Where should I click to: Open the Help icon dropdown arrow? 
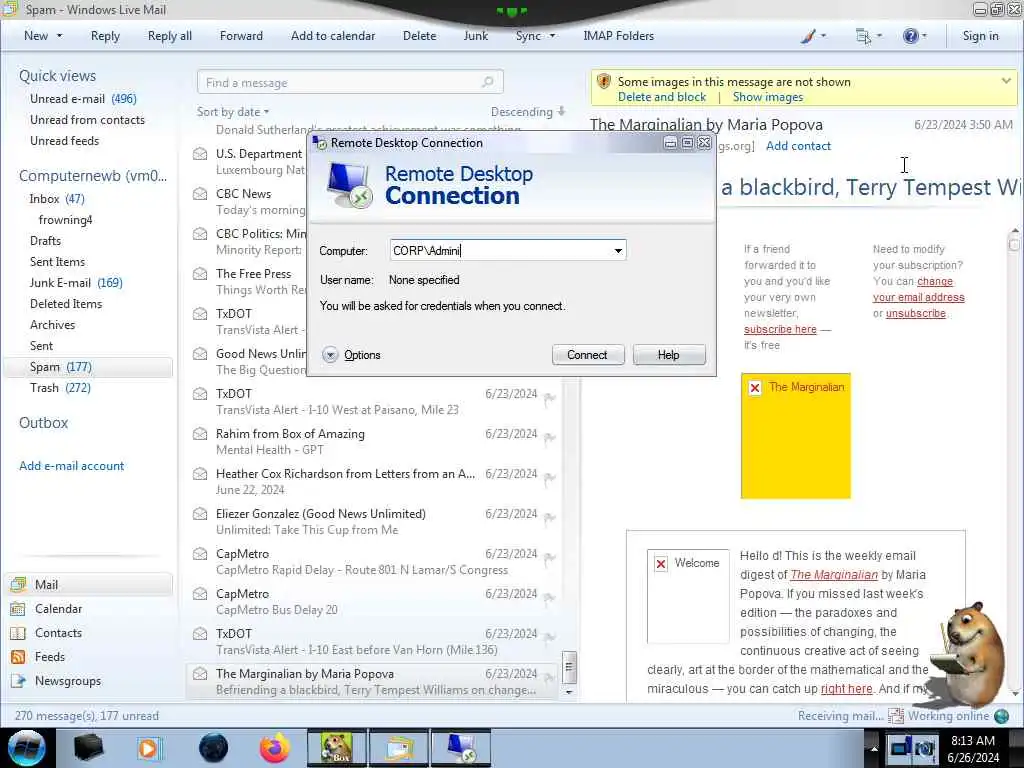[924, 36]
